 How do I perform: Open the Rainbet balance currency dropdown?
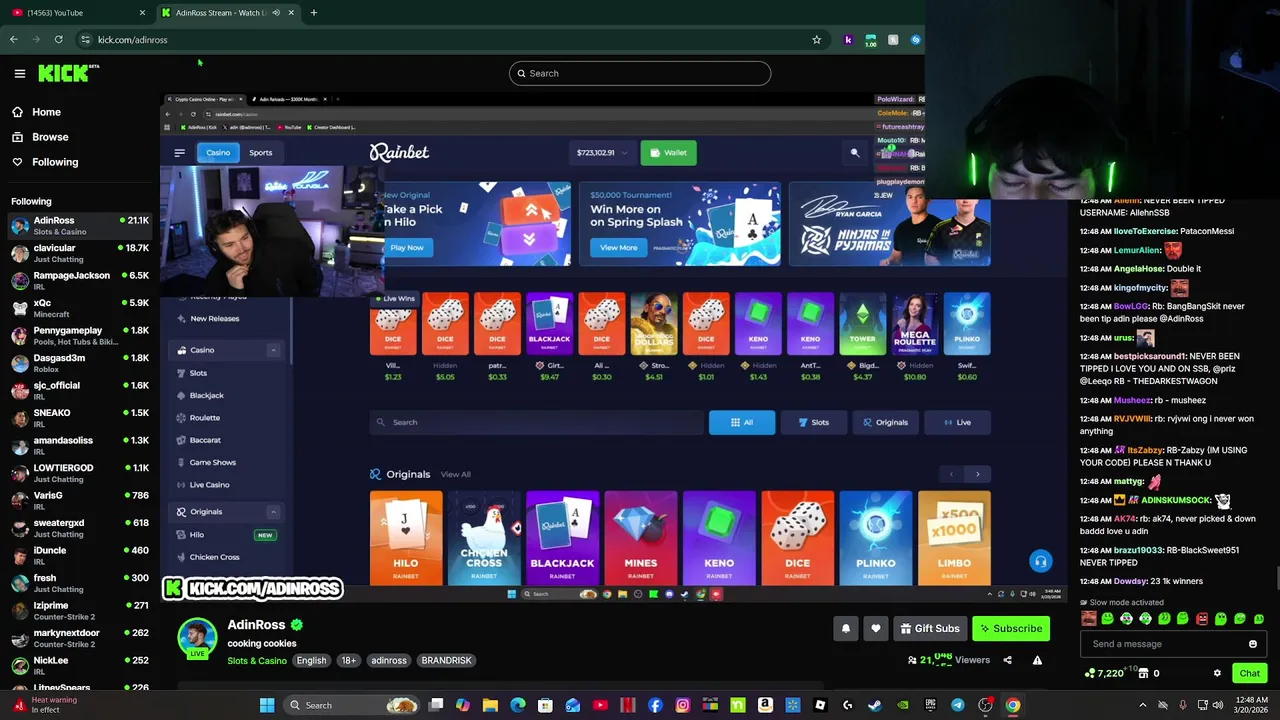(x=624, y=153)
